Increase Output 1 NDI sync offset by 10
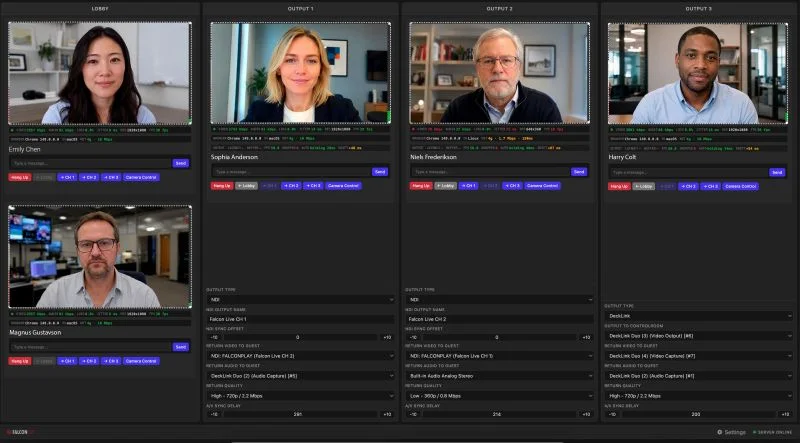 coord(387,337)
